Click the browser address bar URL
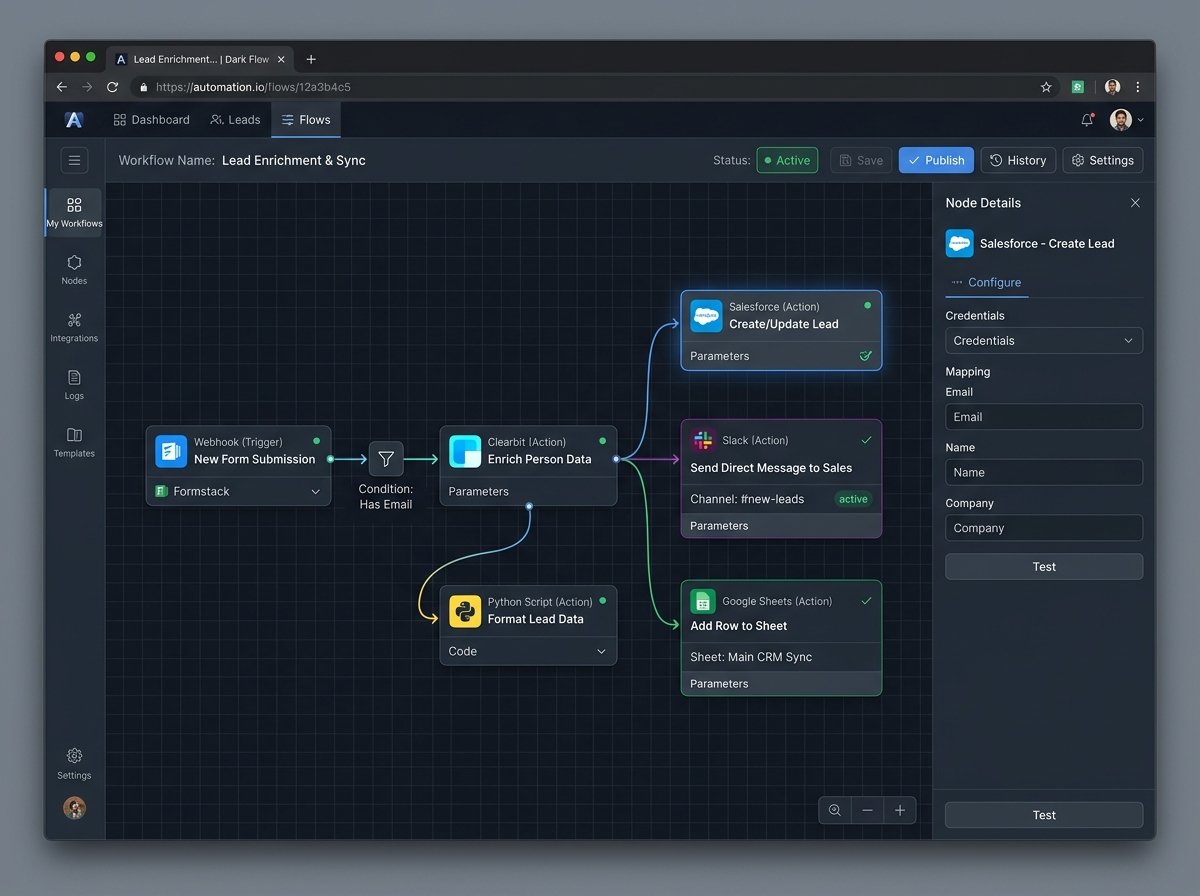This screenshot has width=1200, height=896. (x=253, y=87)
